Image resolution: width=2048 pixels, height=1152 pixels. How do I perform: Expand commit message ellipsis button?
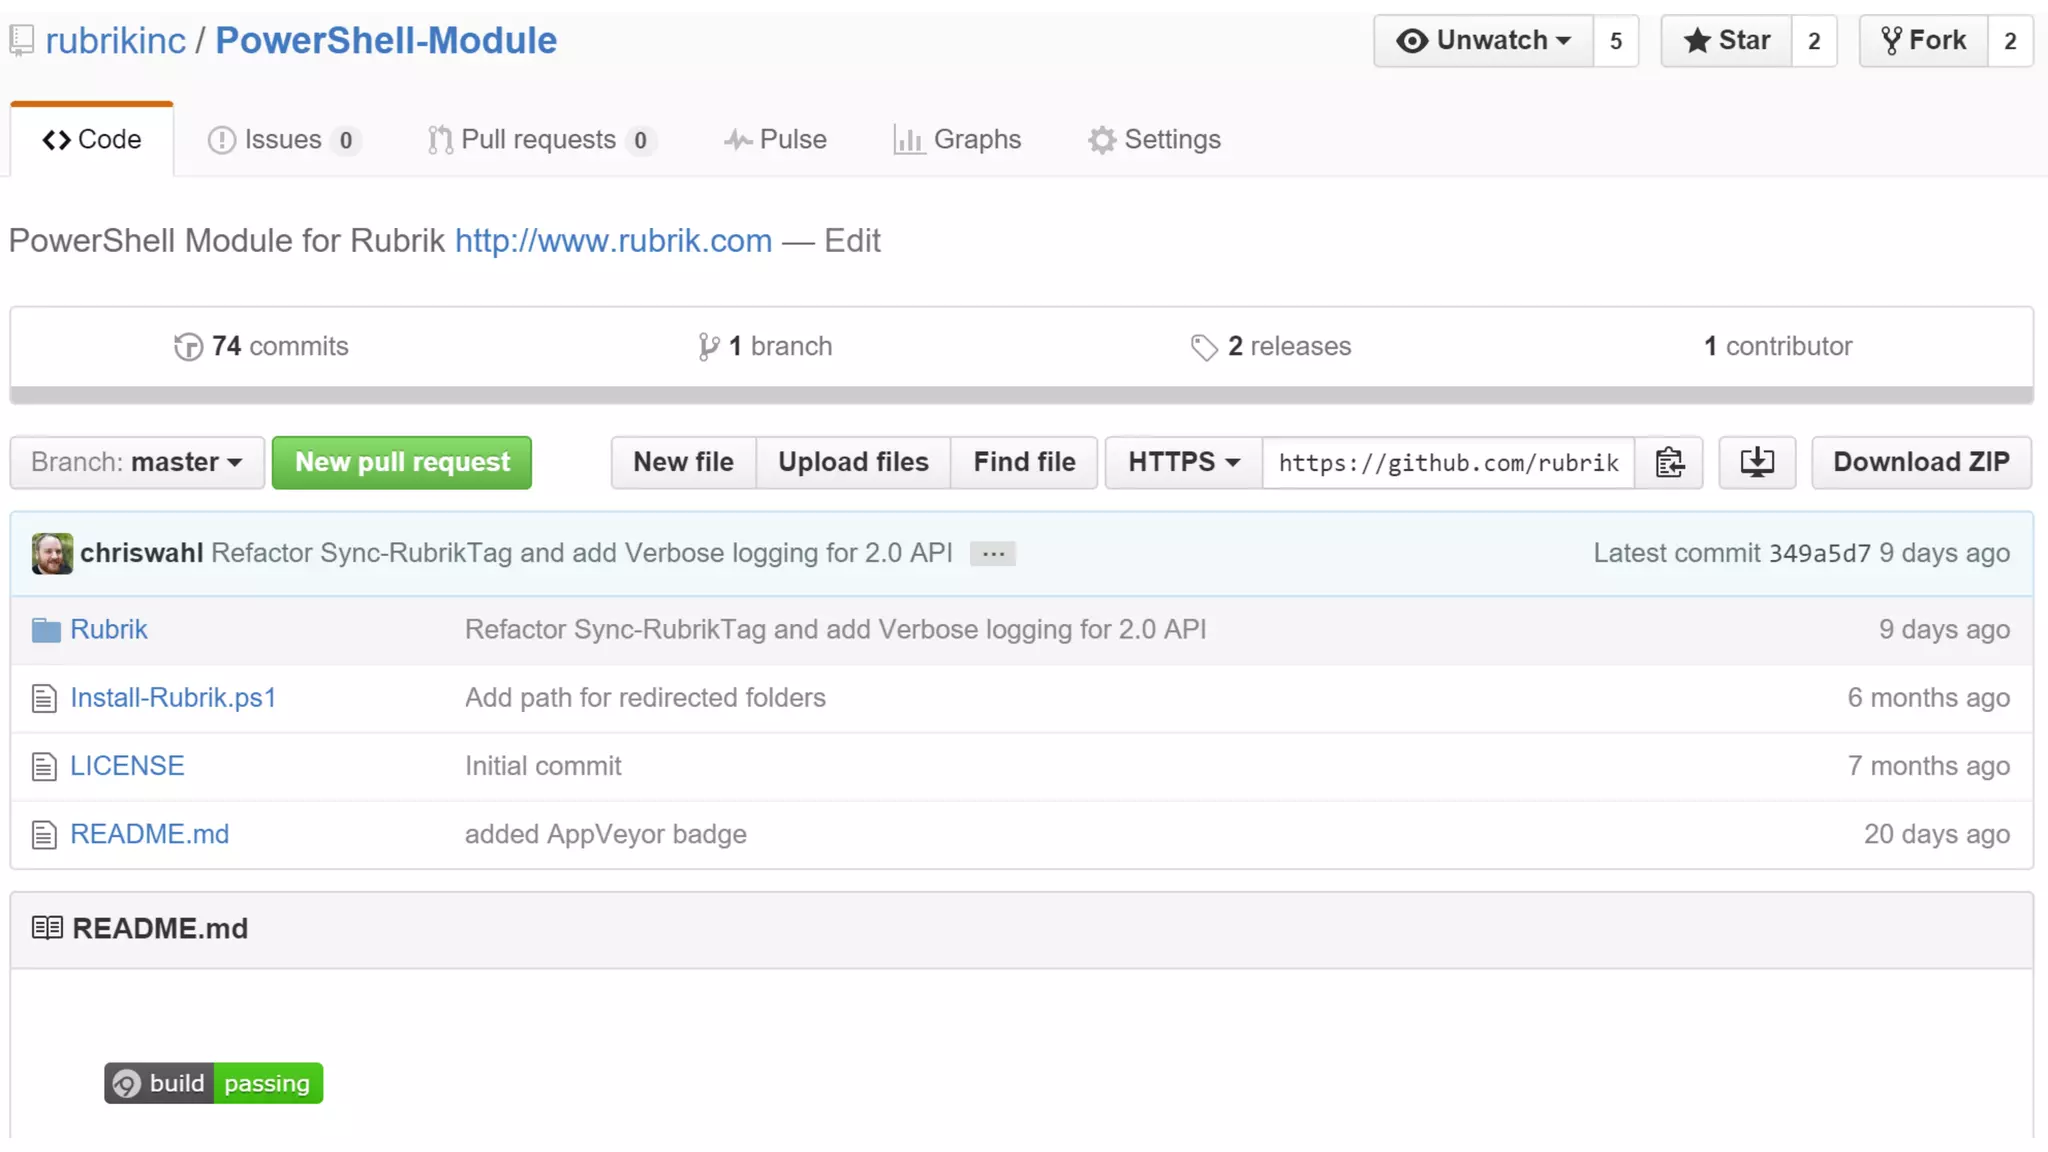(992, 554)
